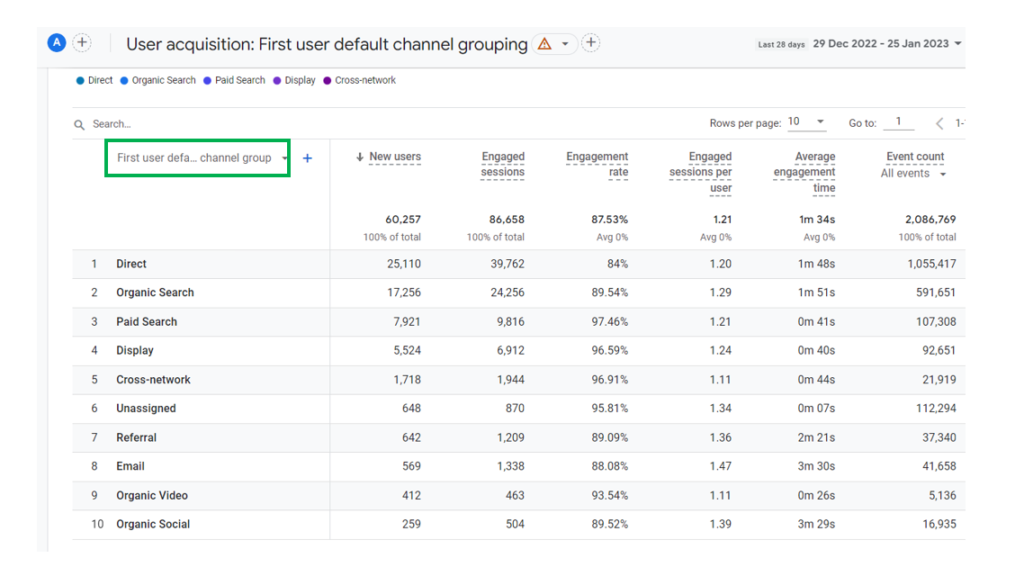This screenshot has height=576, width=1024.
Task: Click the Go to page number field
Action: point(899,122)
